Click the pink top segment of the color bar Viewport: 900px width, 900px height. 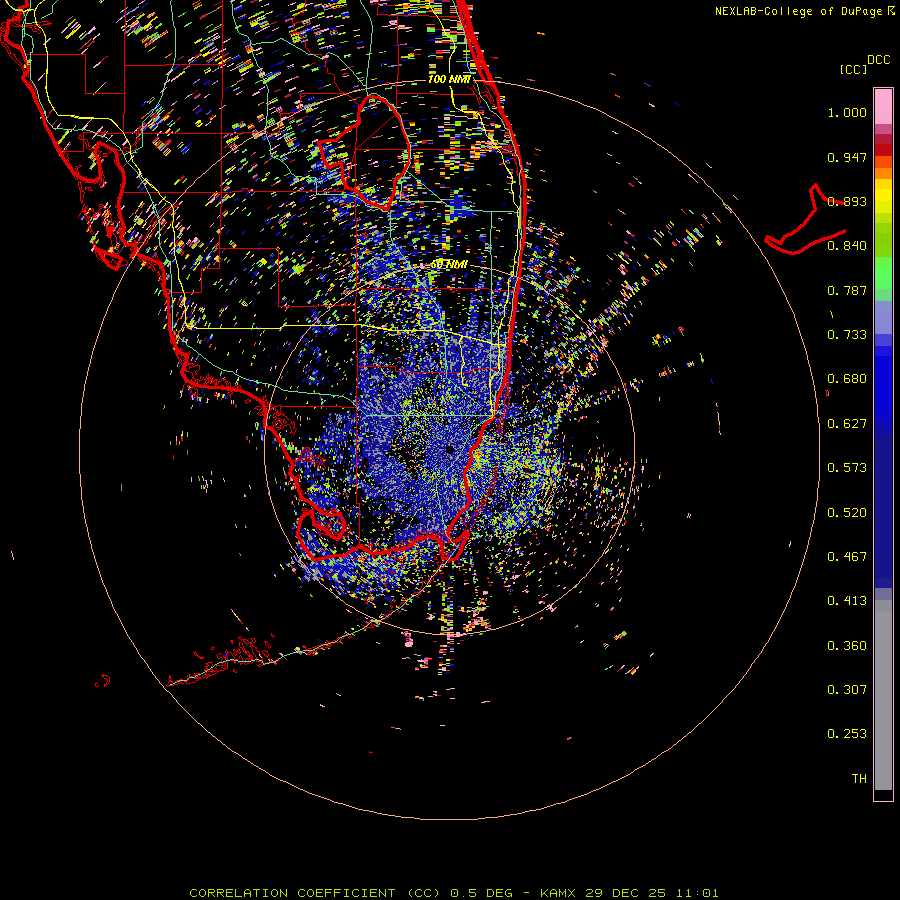pos(883,107)
